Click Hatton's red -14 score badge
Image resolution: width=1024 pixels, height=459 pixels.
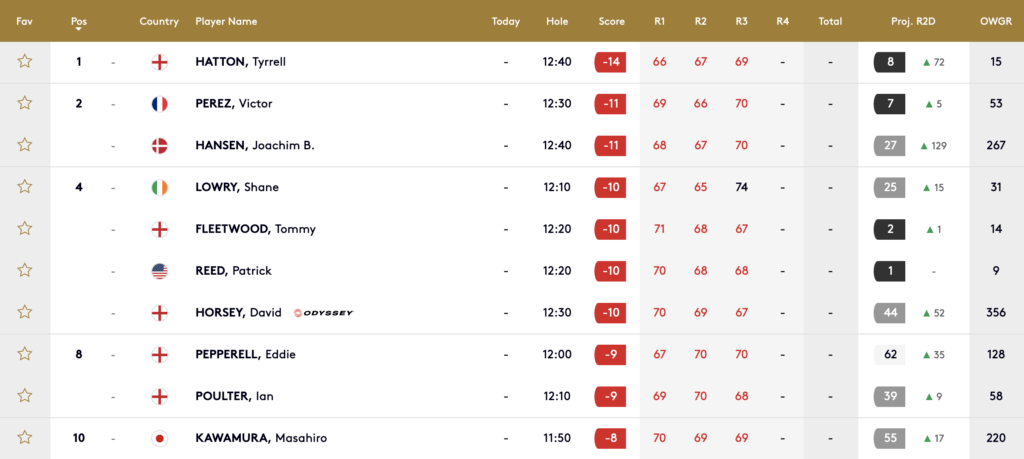pos(610,62)
